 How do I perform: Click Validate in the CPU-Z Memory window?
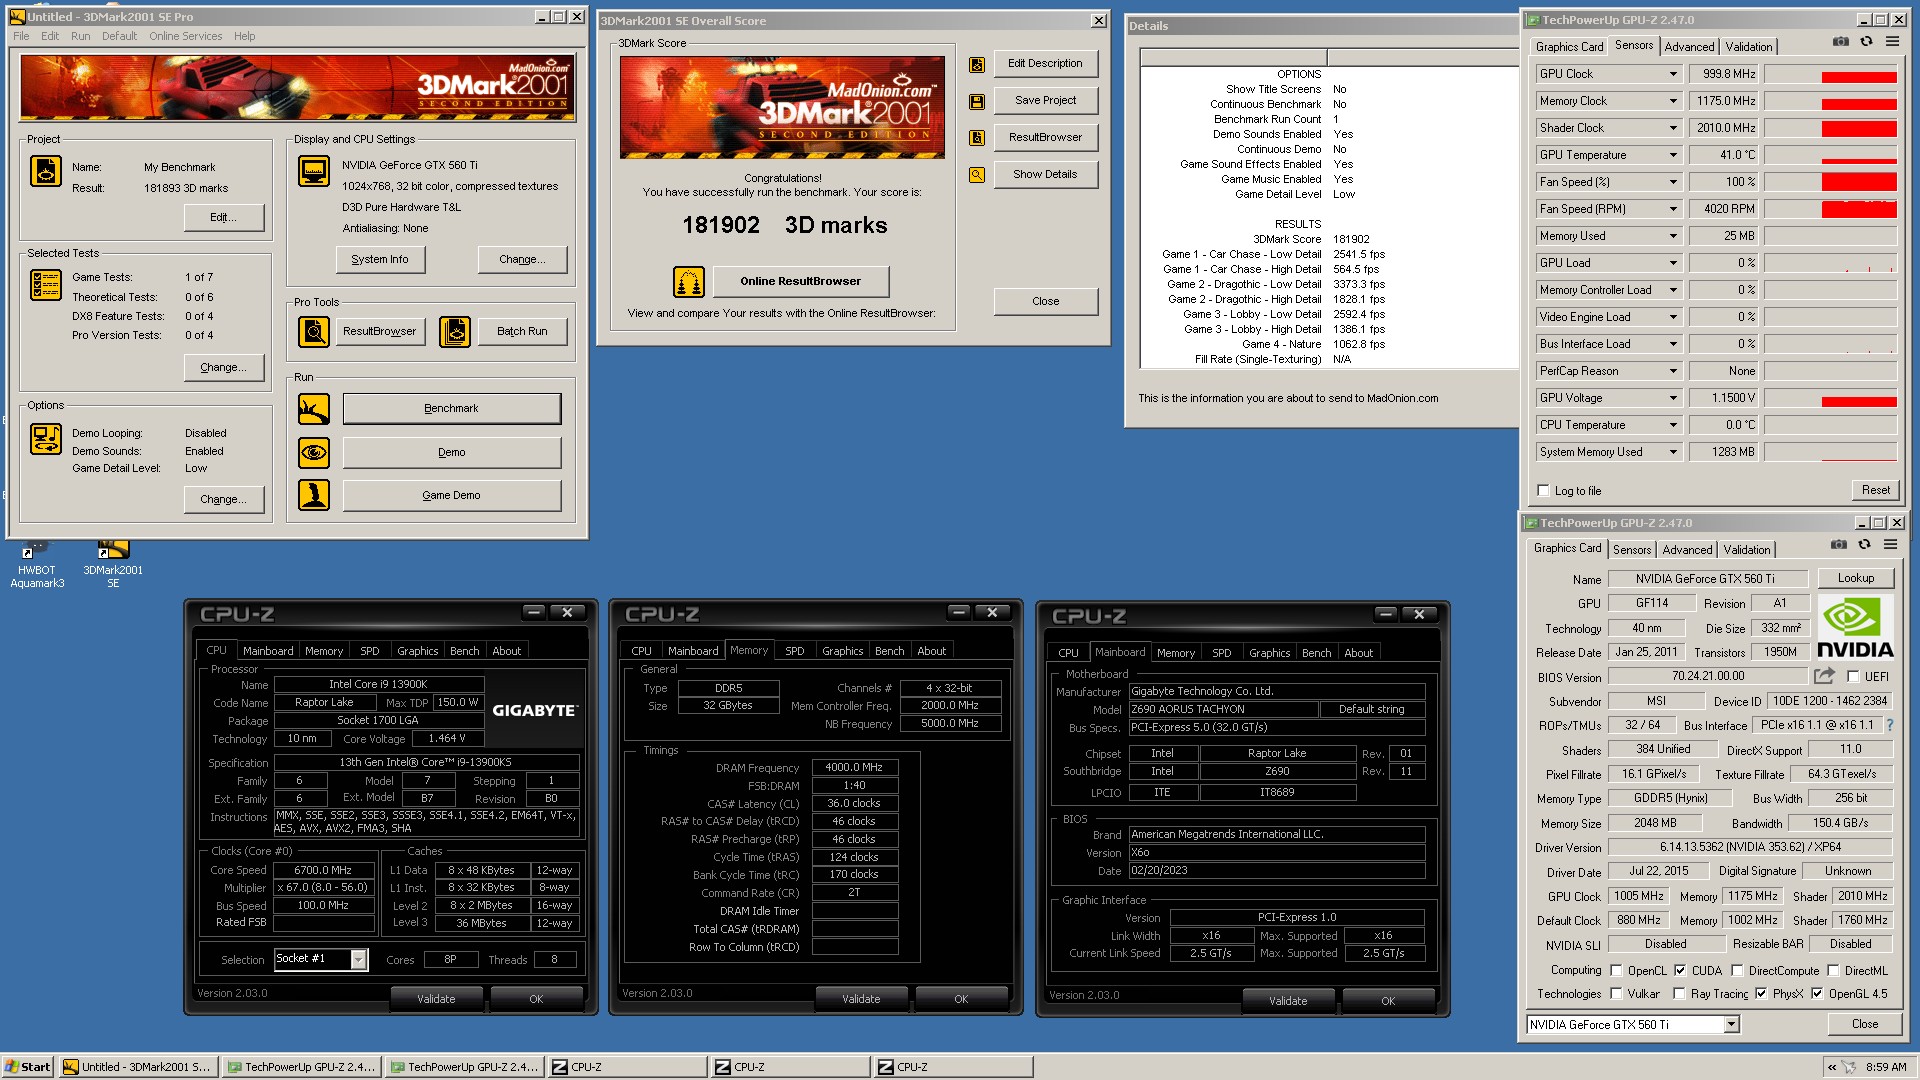point(860,998)
